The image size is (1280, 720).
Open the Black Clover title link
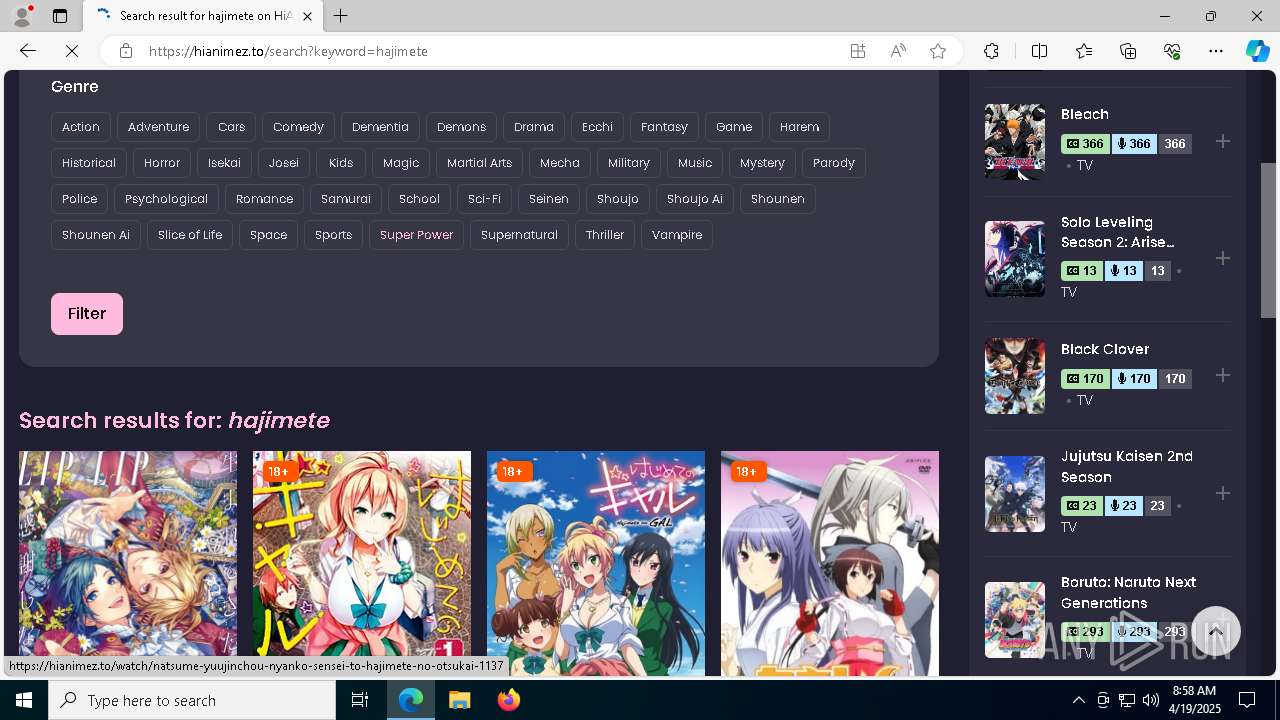pyautogui.click(x=1105, y=349)
